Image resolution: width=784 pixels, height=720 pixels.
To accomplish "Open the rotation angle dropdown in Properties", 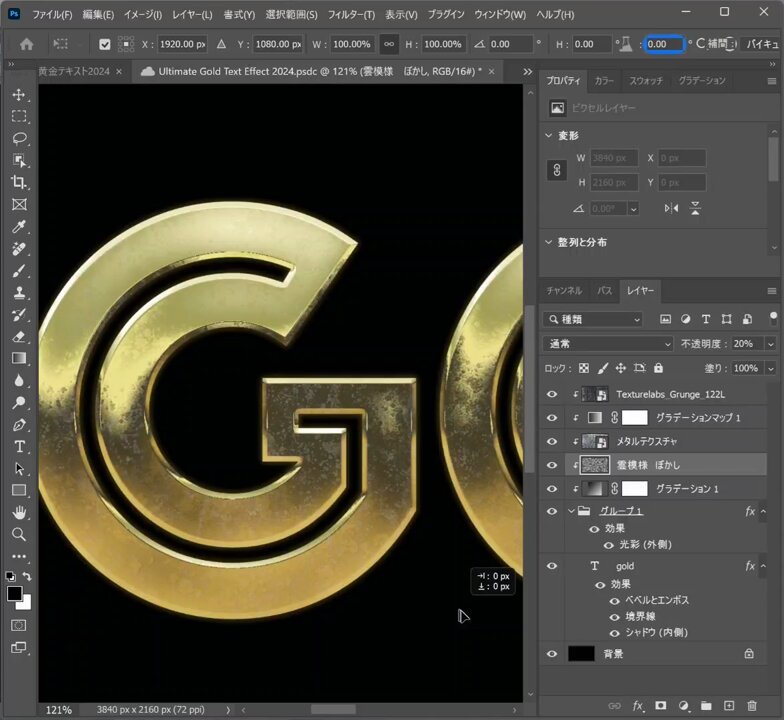I will pos(634,208).
